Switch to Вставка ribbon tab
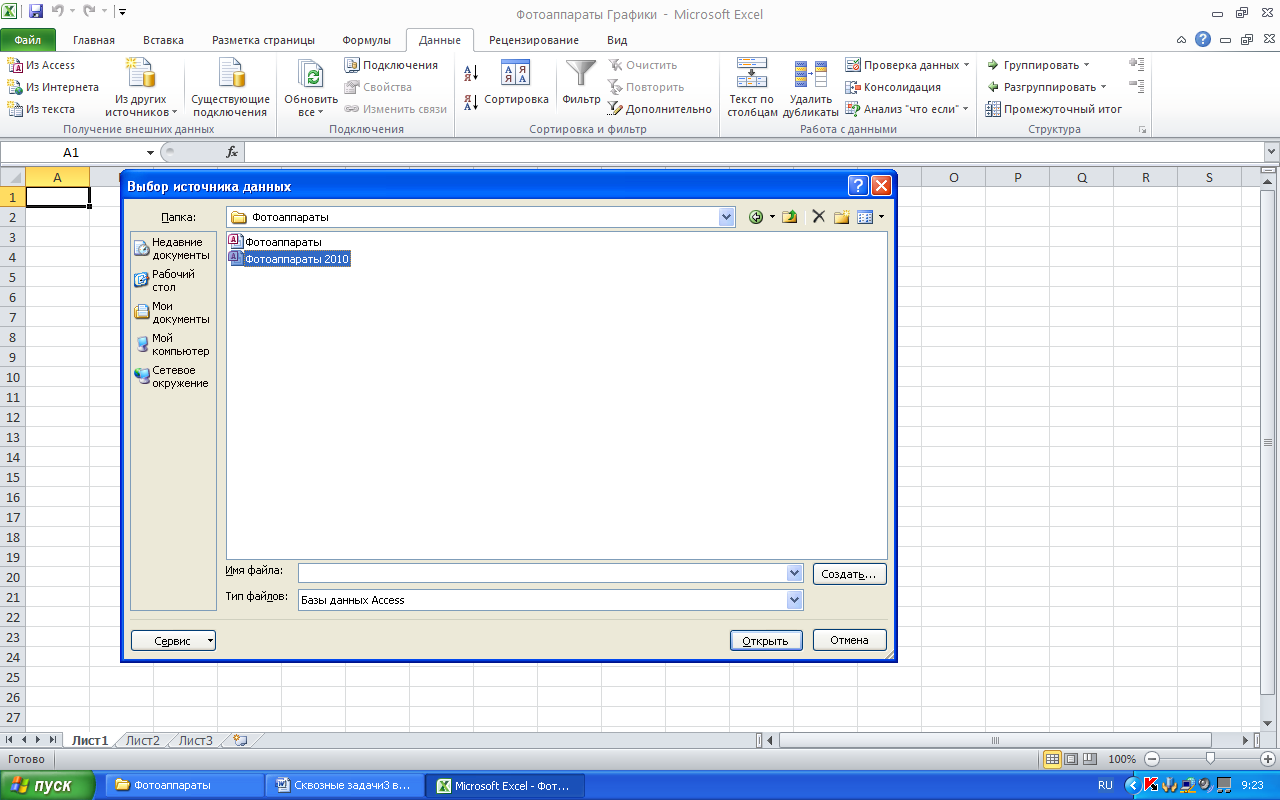 [163, 40]
